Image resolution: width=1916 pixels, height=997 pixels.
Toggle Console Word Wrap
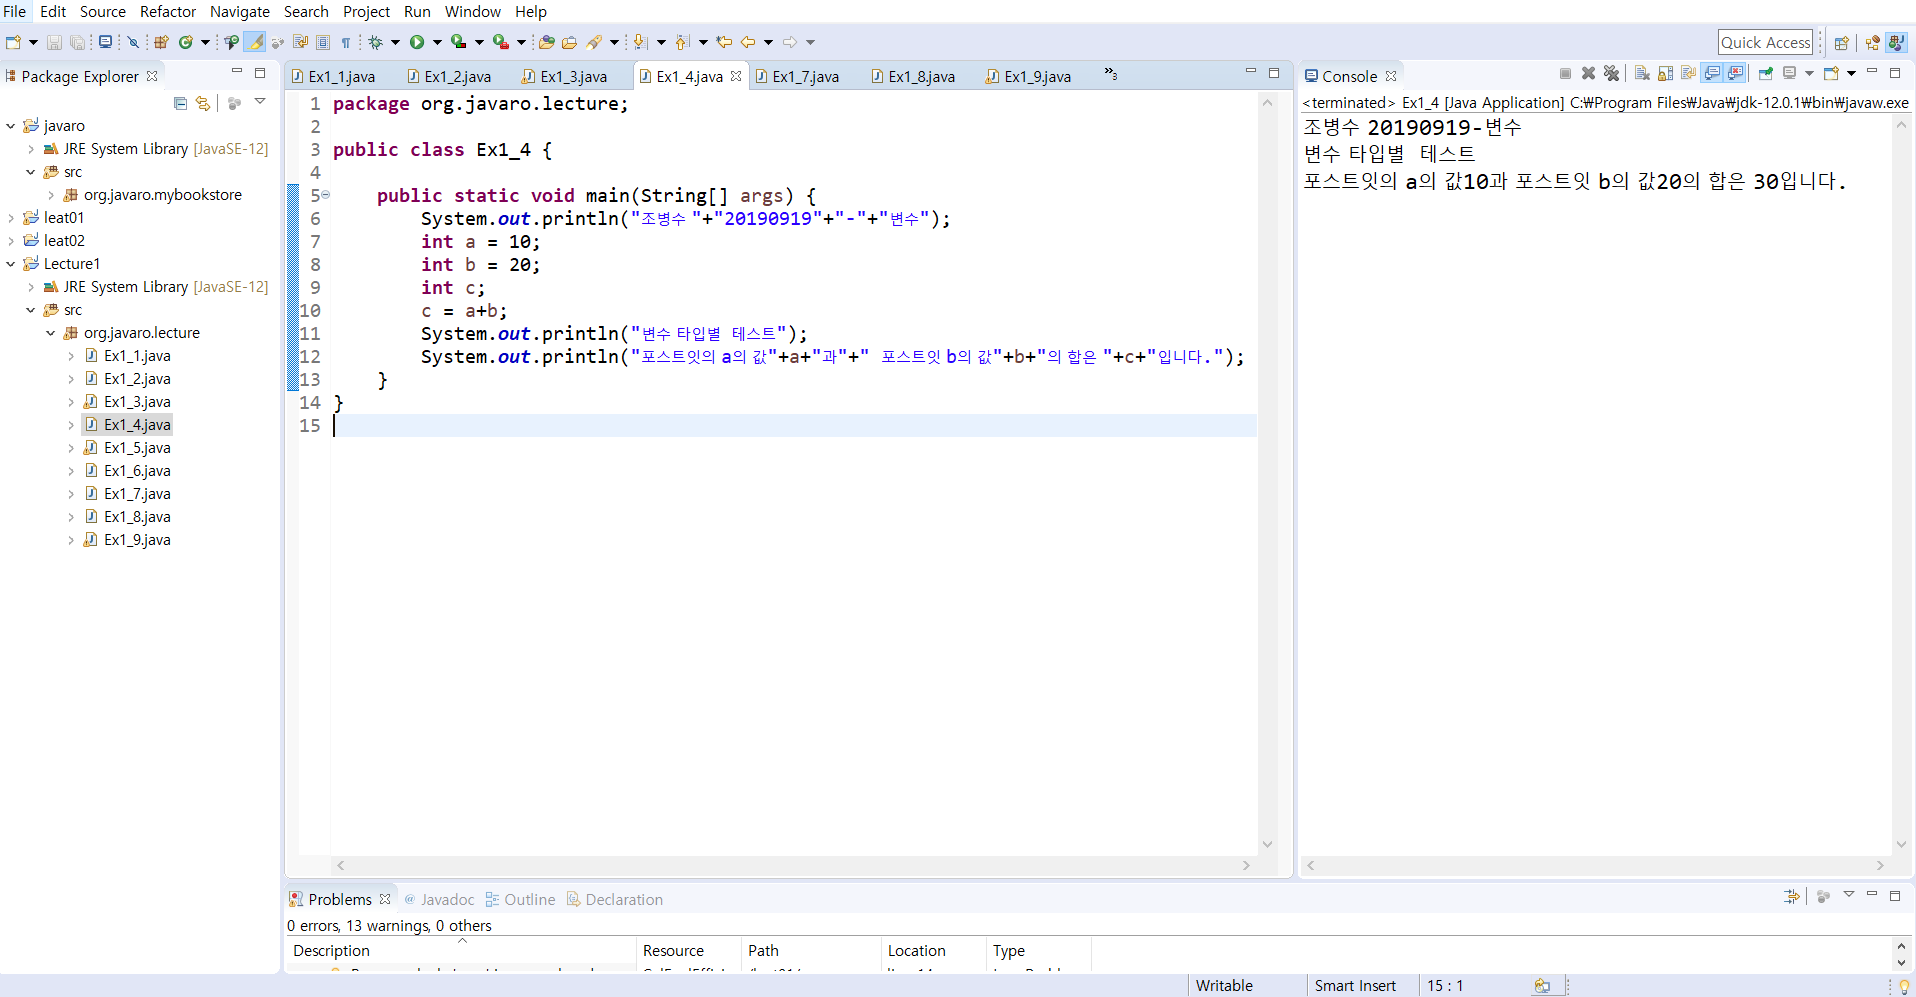(x=1688, y=73)
